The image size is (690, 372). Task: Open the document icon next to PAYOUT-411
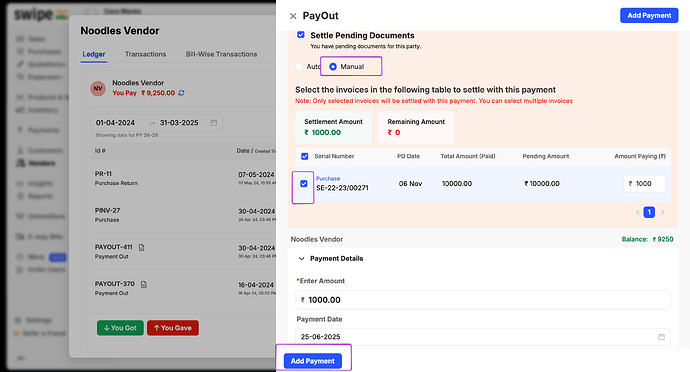coord(141,247)
